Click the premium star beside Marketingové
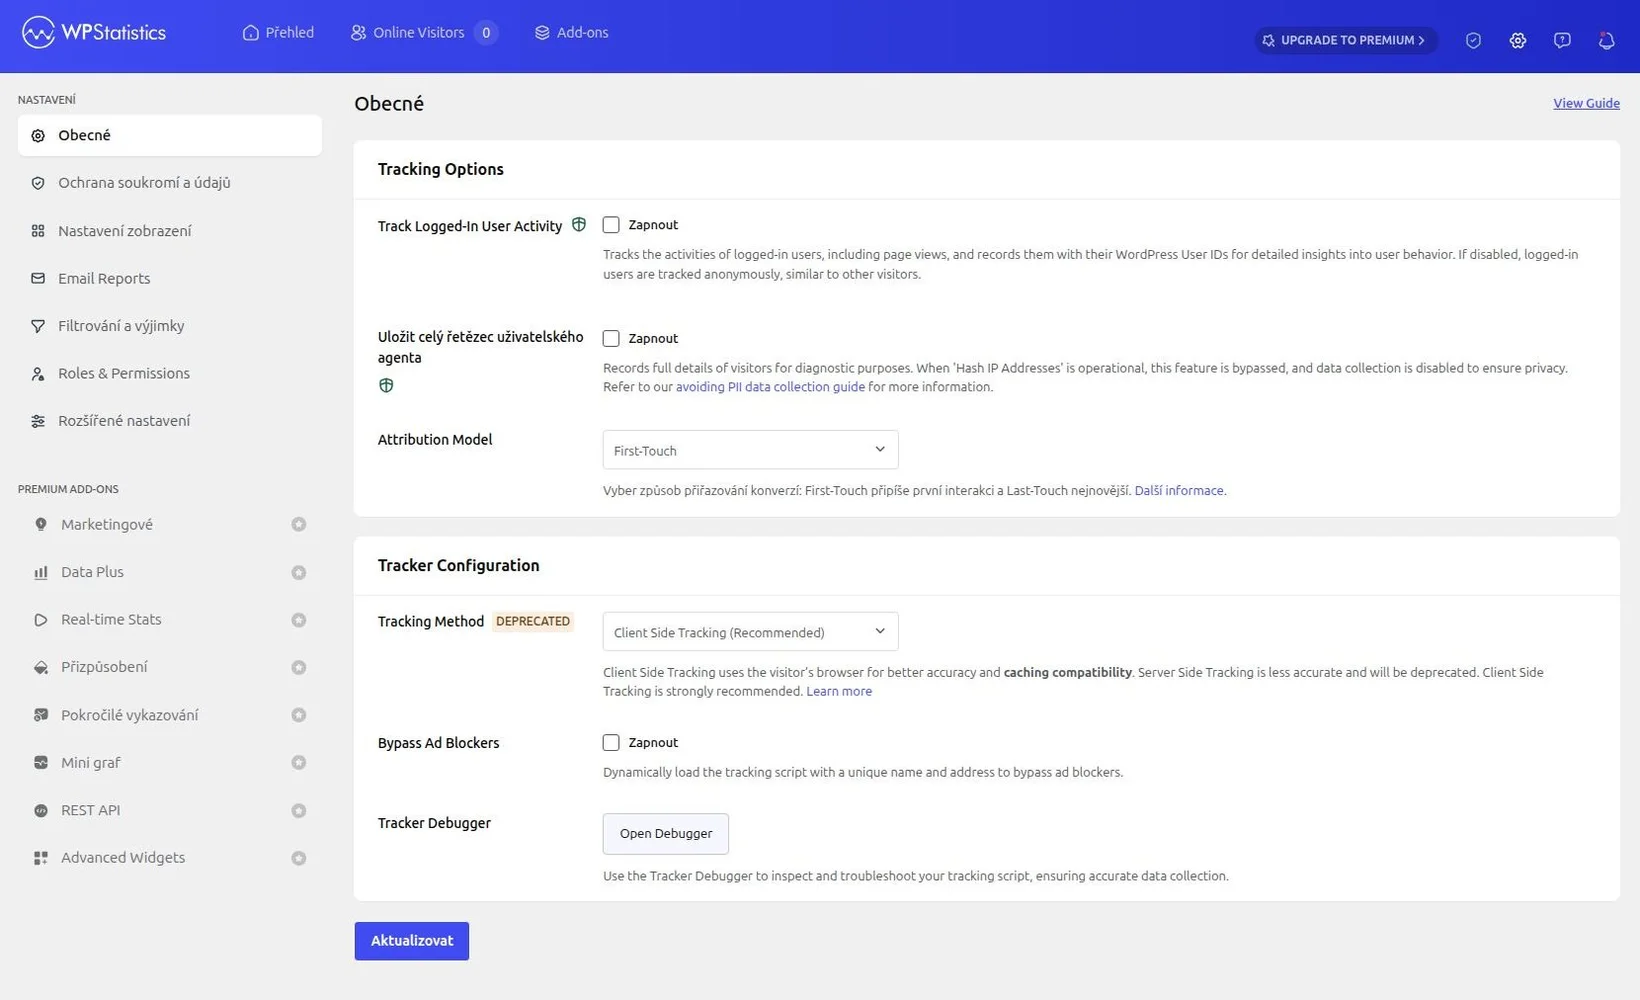The image size is (1640, 1000). click(x=298, y=524)
